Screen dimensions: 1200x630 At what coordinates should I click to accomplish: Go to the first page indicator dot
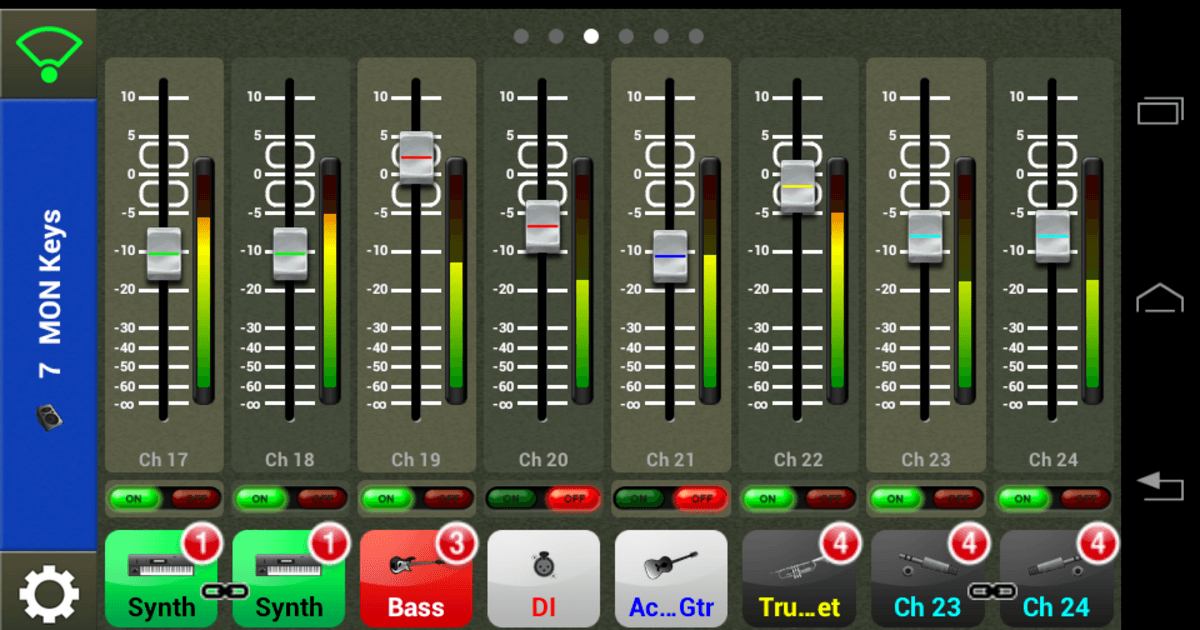pyautogui.click(x=521, y=36)
